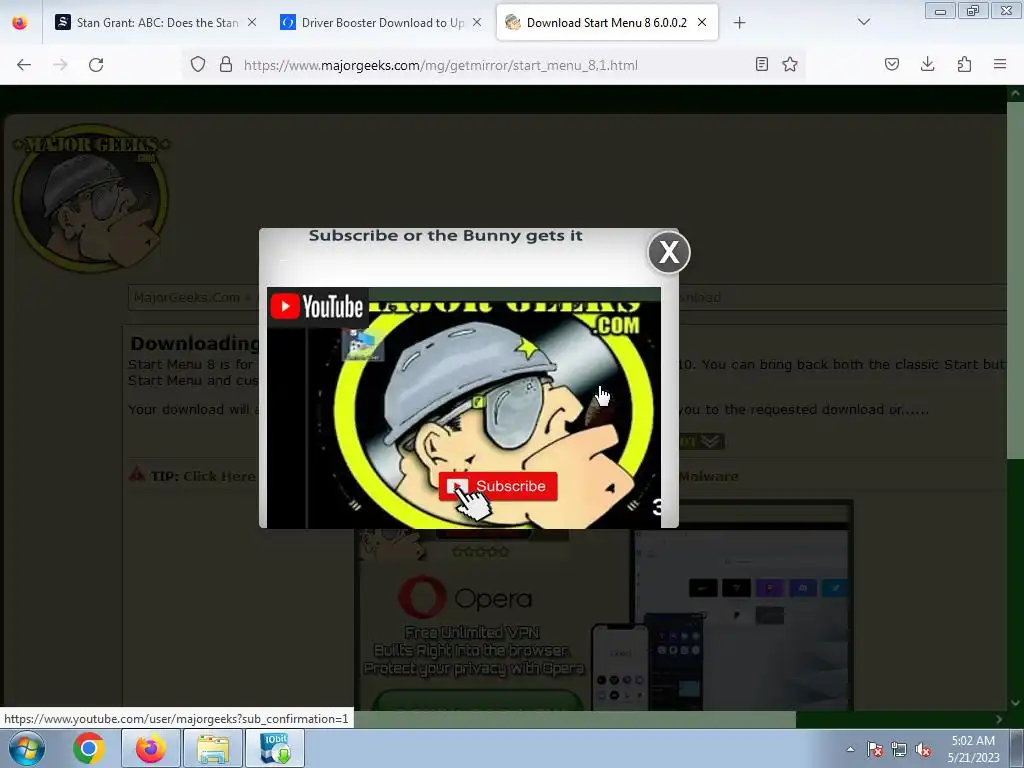1024x768 pixels.
Task: Go back with the browser back arrow
Action: (x=24, y=64)
